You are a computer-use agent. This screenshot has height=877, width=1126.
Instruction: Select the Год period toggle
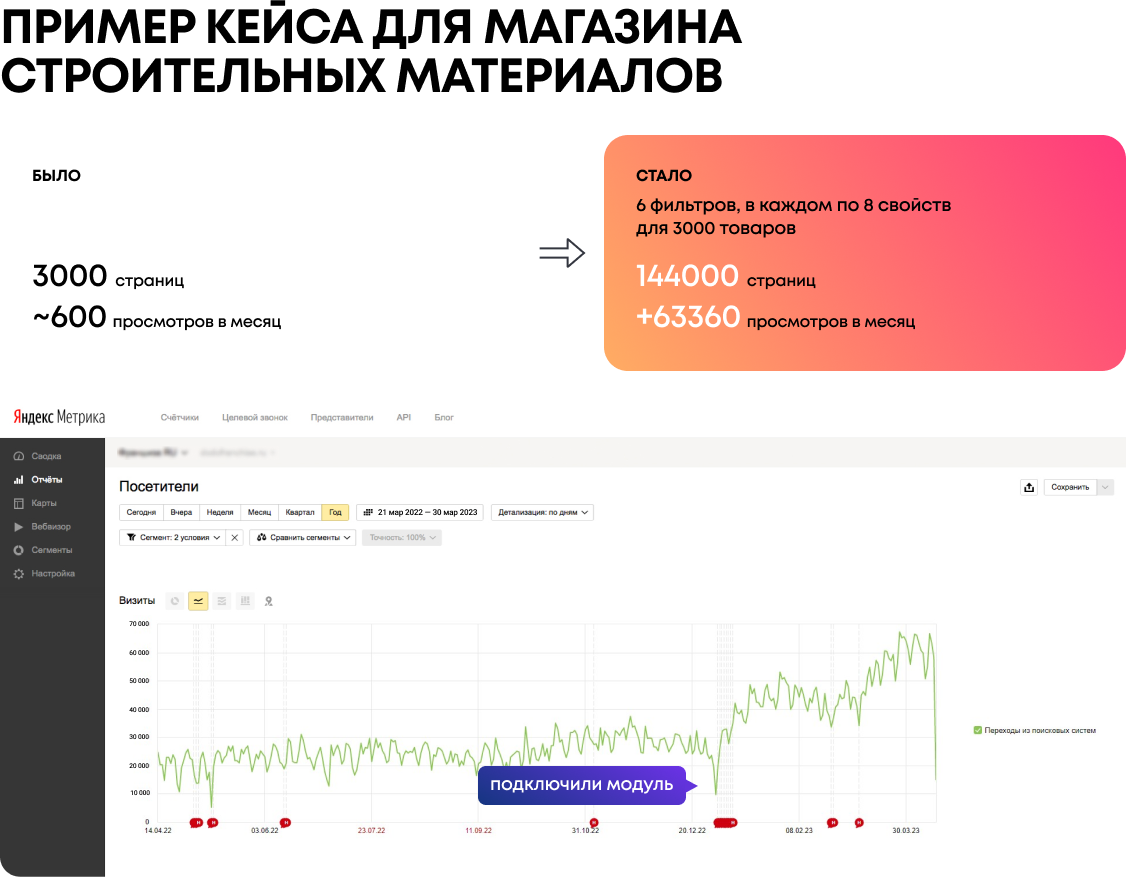coord(335,511)
